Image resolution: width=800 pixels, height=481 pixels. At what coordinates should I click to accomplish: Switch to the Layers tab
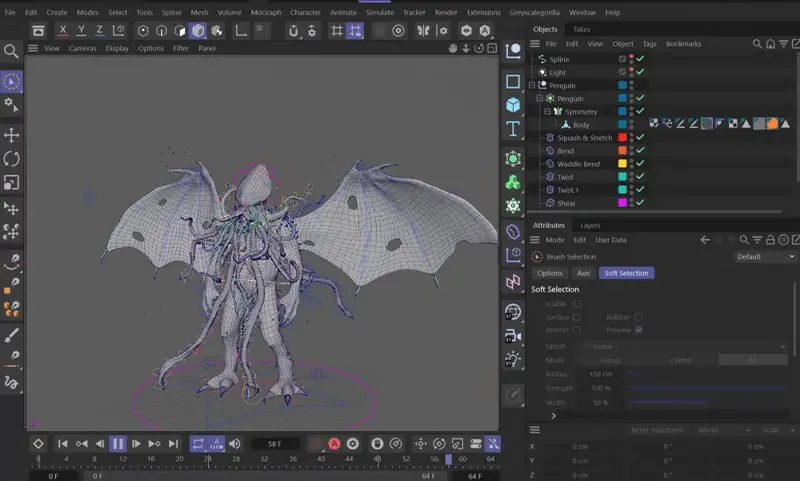click(x=590, y=225)
